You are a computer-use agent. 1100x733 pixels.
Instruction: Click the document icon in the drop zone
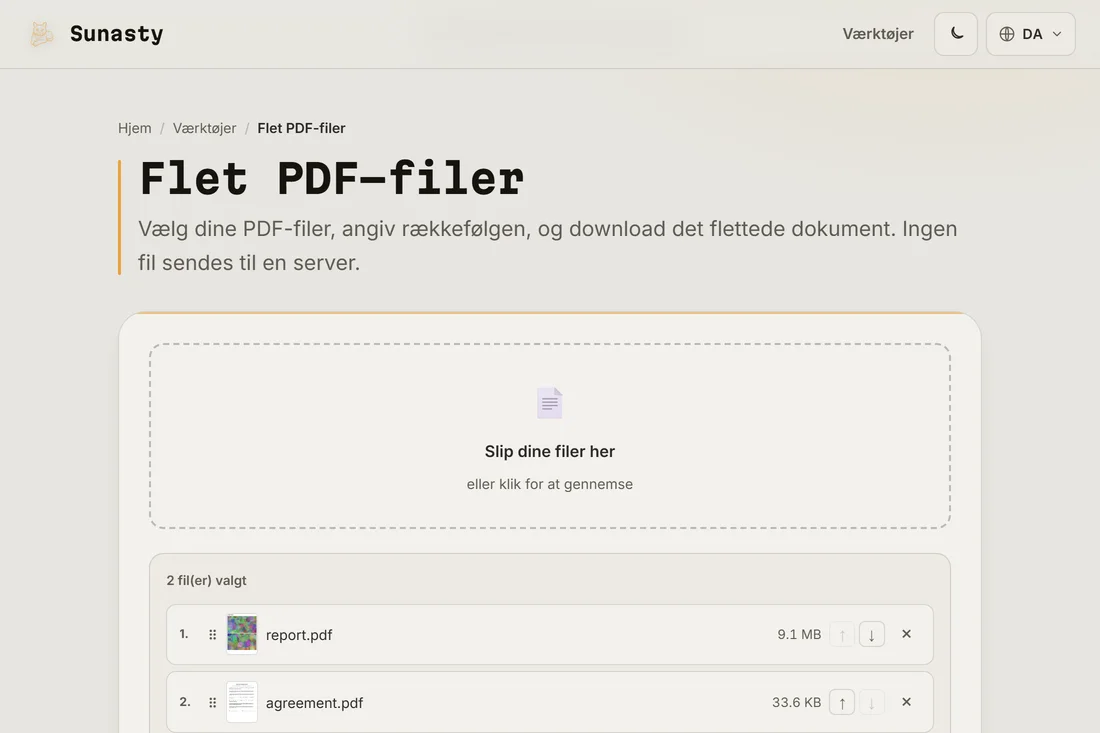(549, 403)
